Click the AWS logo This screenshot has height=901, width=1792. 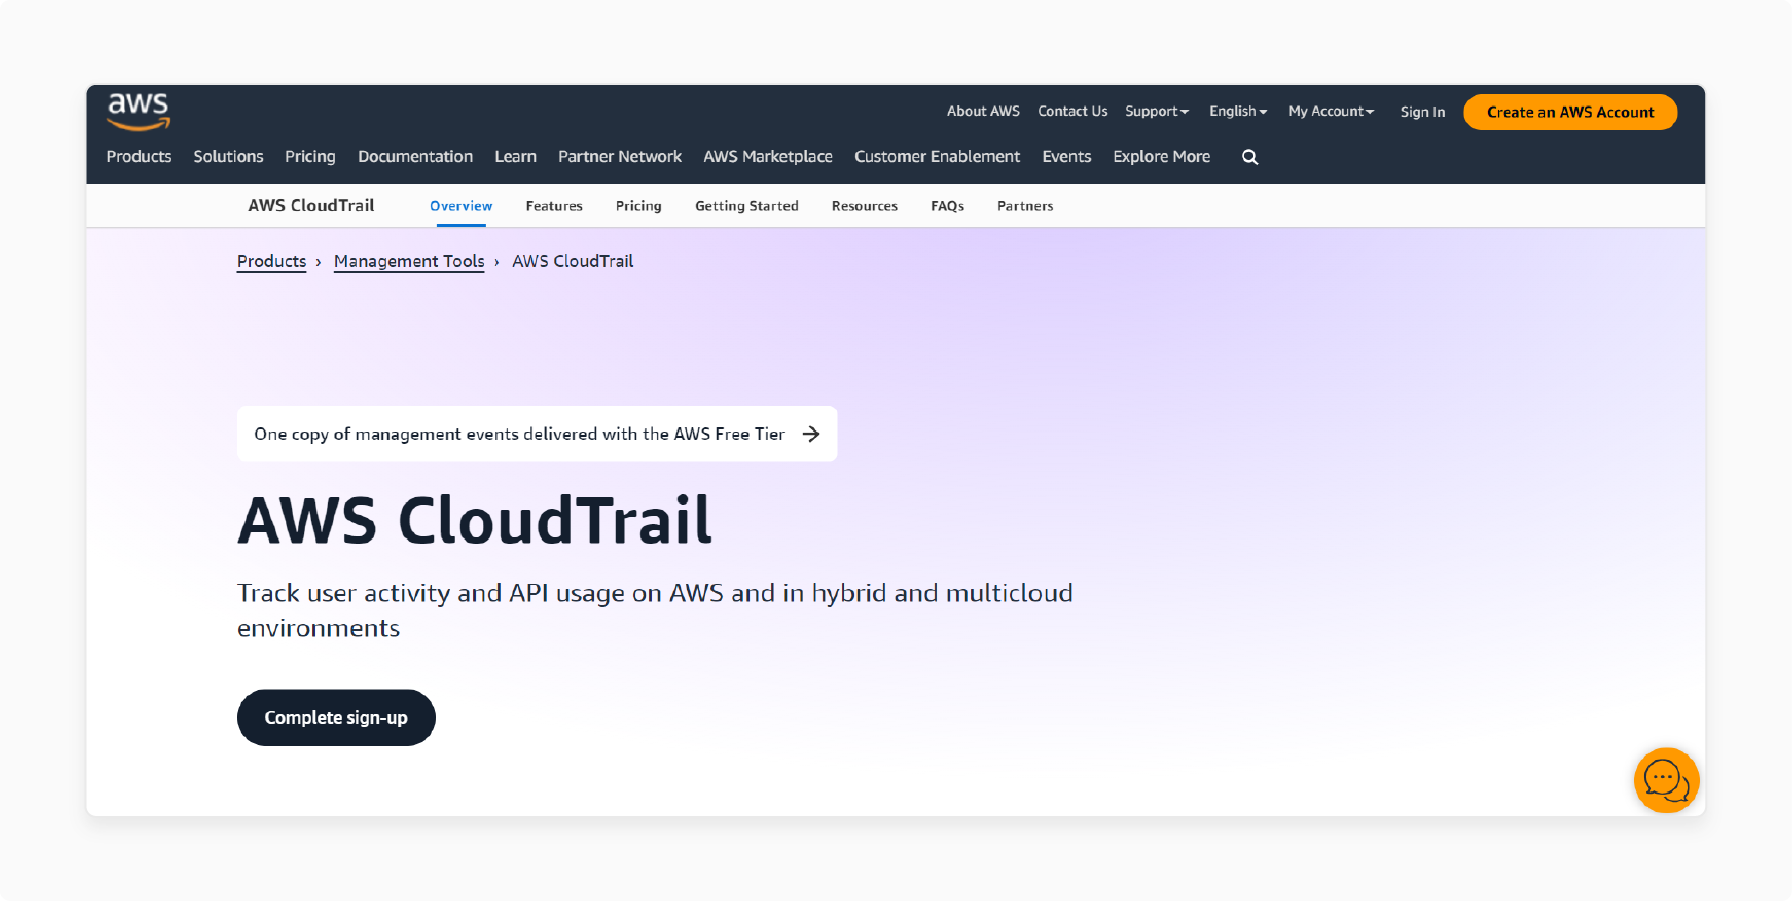coord(138,111)
